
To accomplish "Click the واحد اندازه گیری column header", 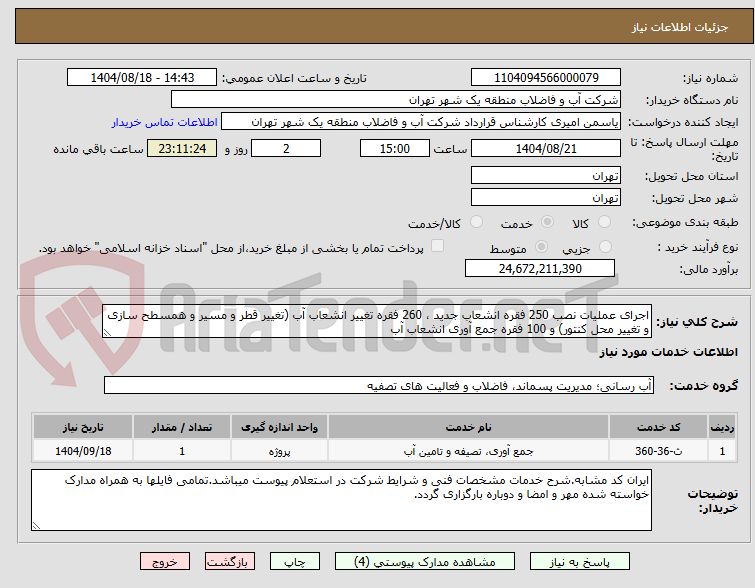I will pyautogui.click(x=279, y=427).
